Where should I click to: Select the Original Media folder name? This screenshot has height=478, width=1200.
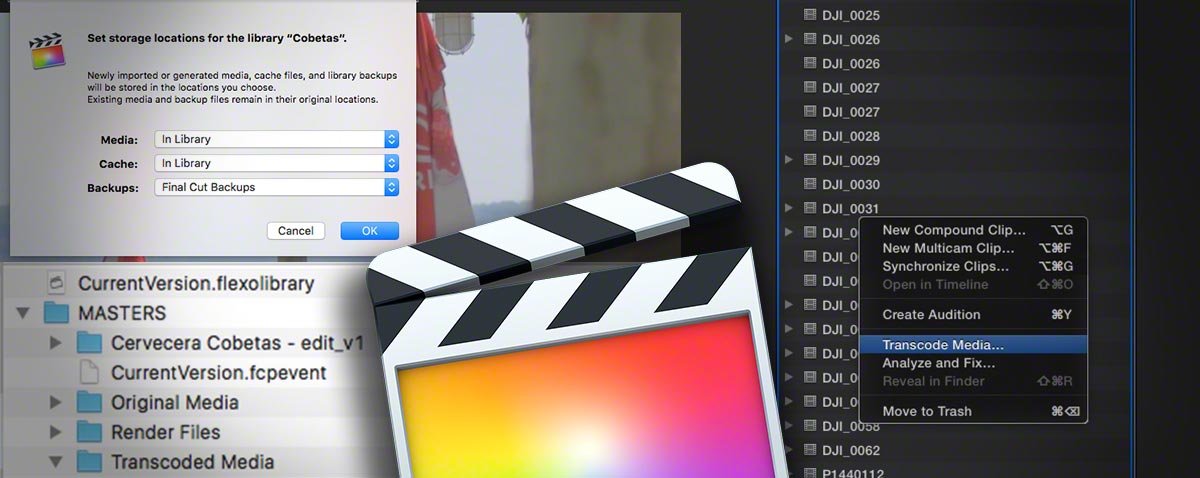point(175,403)
